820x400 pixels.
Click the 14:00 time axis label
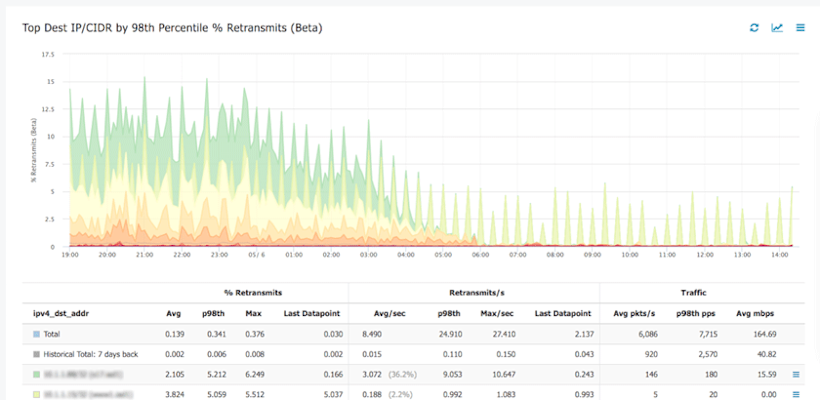779,255
